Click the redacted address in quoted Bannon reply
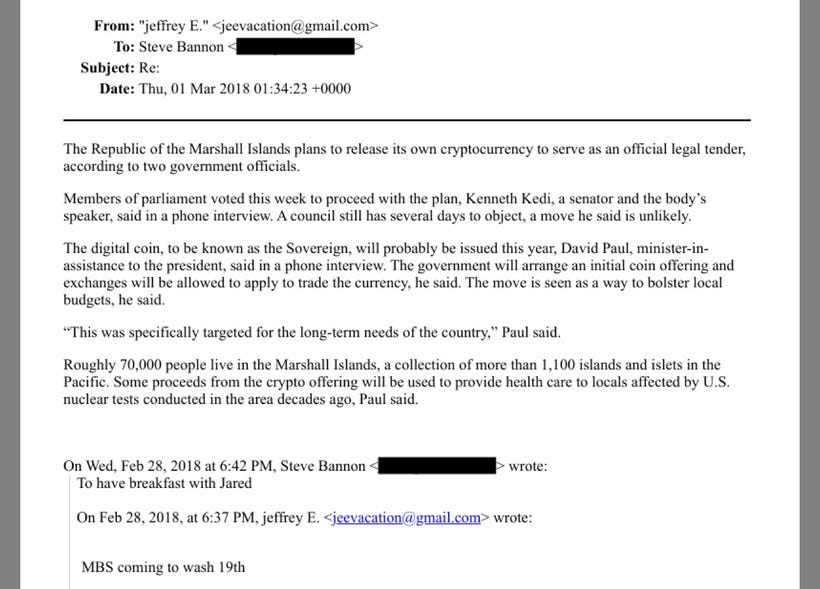The height and width of the screenshot is (589, 820). point(437,466)
